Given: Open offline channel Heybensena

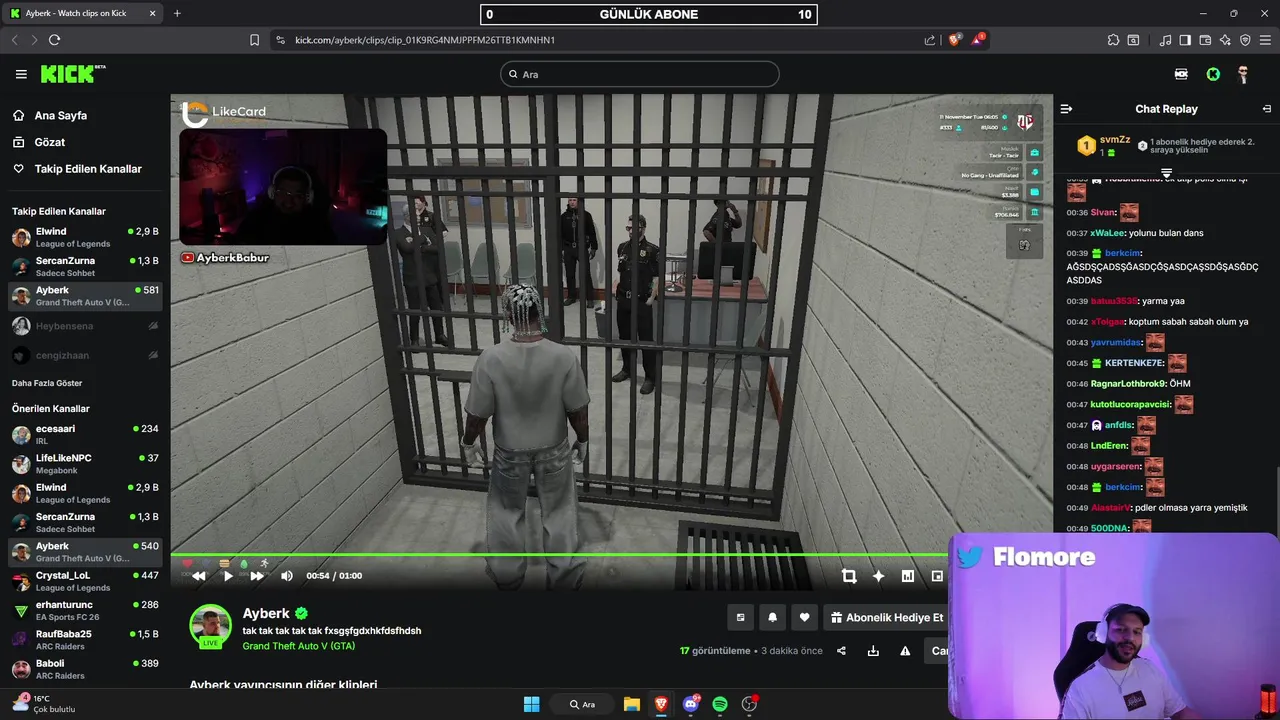Looking at the screenshot, I should pos(85,326).
